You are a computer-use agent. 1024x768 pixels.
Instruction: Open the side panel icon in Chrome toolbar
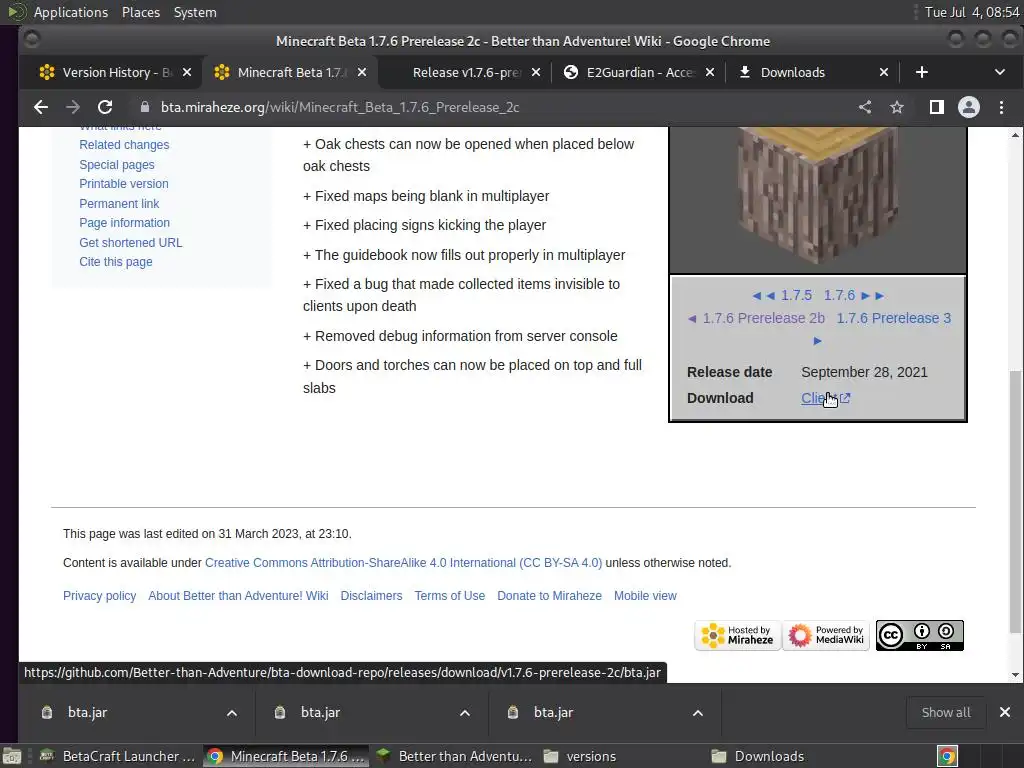tap(936, 107)
